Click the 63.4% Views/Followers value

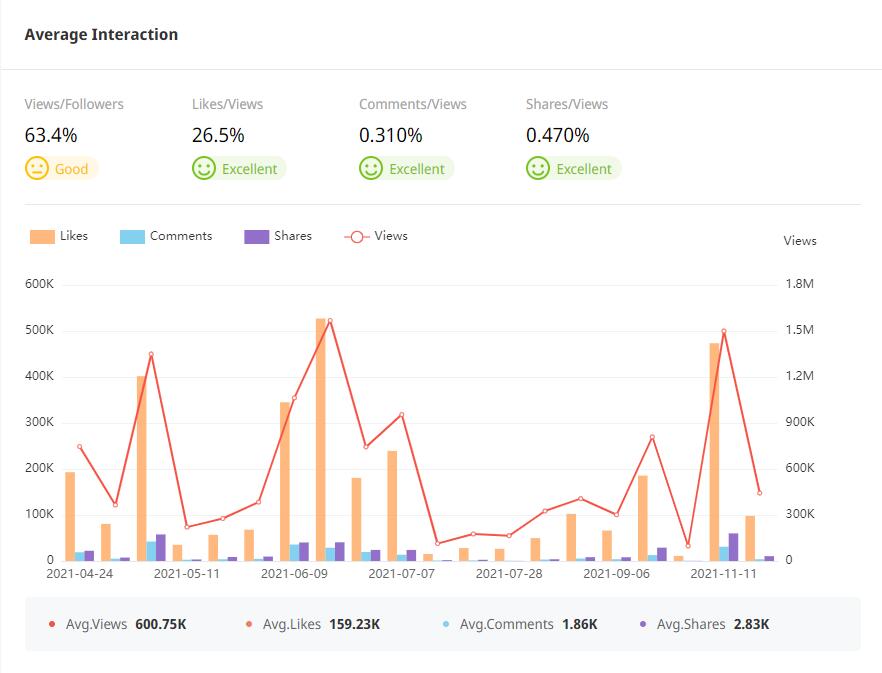(x=51, y=135)
